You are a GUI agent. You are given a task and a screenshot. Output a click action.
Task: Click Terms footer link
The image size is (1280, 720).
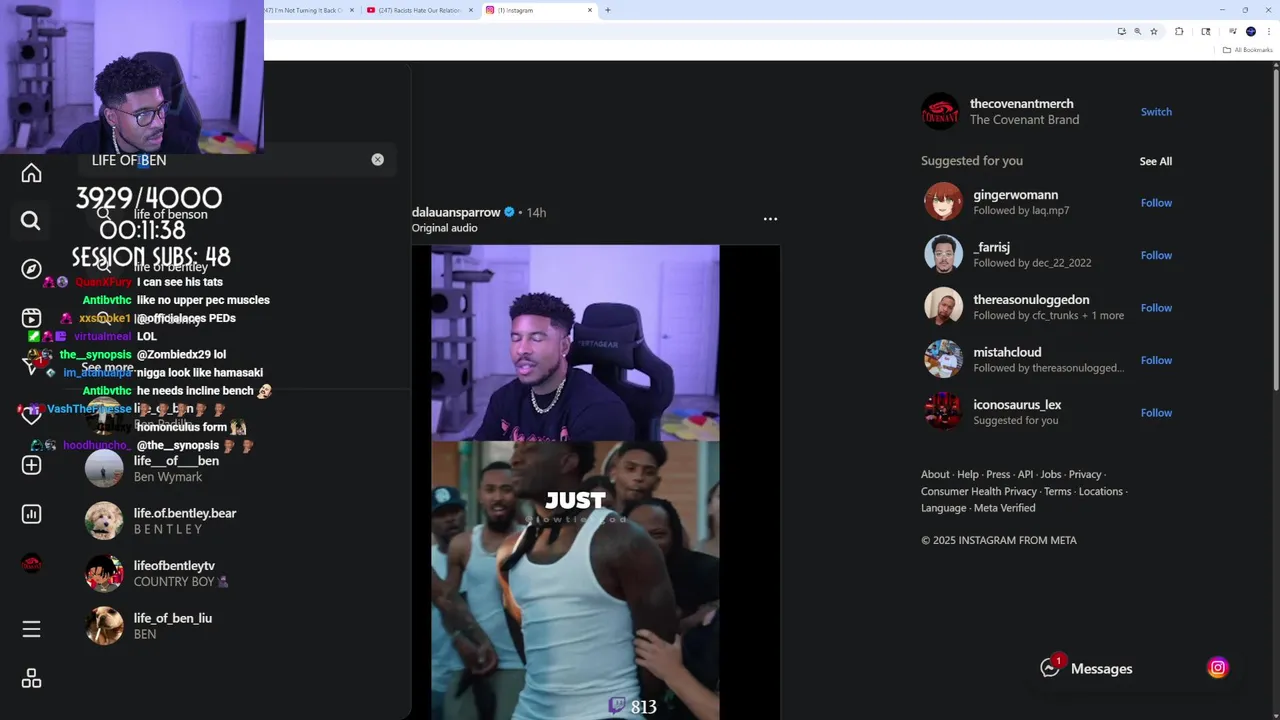(x=1057, y=492)
